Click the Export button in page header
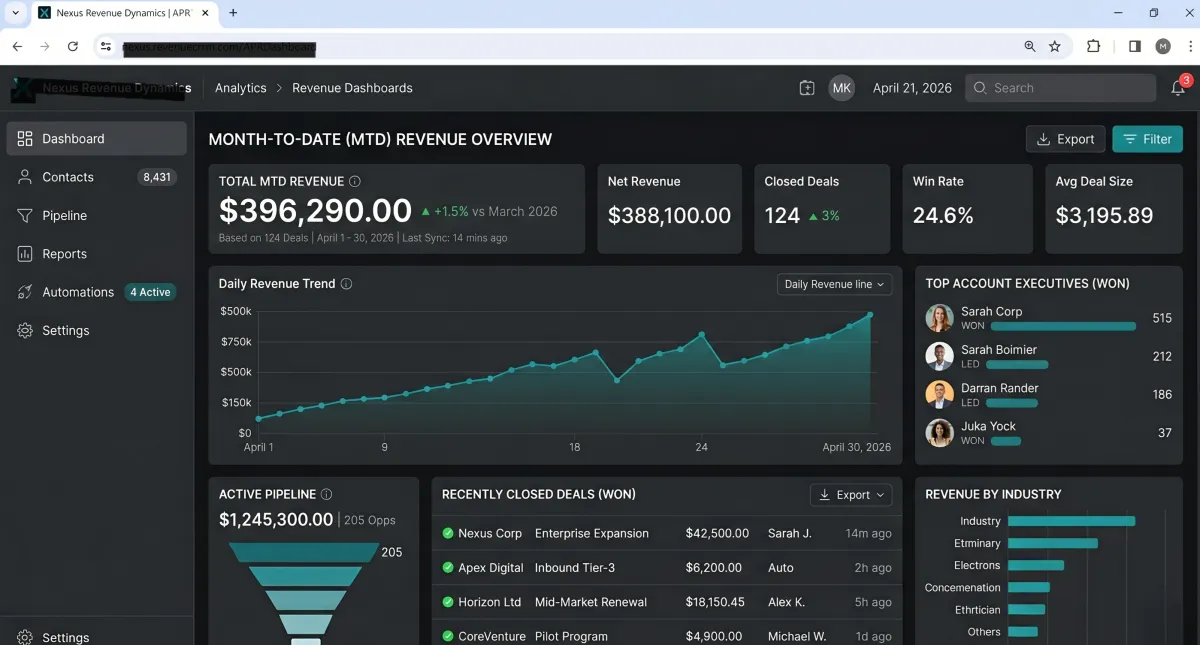This screenshot has width=1200, height=645. [1066, 139]
